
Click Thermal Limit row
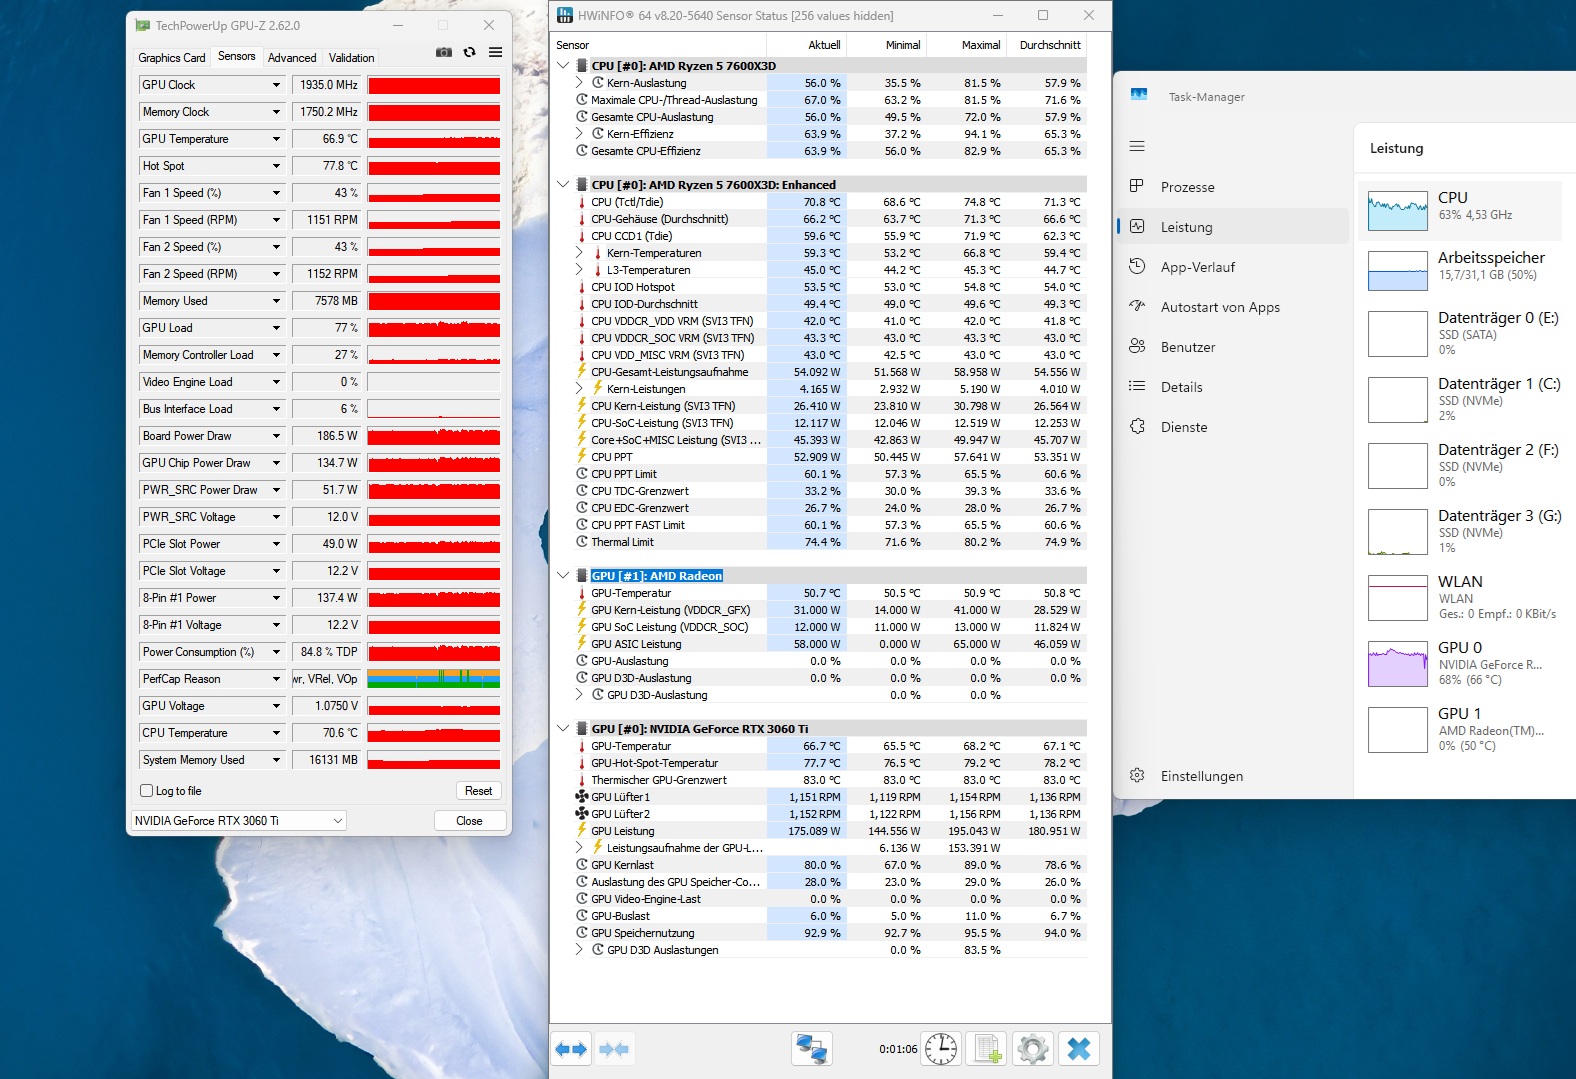[818, 542]
